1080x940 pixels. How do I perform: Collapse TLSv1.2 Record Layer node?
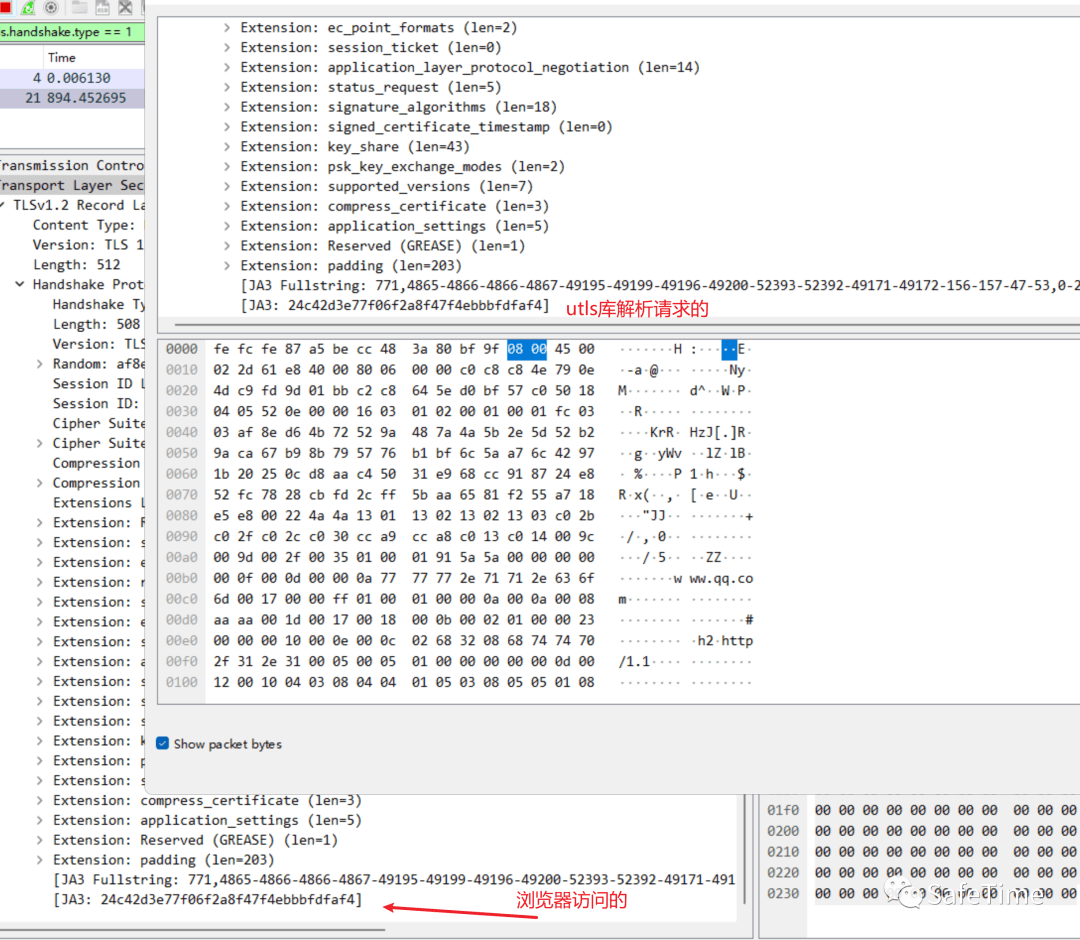(x=3, y=205)
